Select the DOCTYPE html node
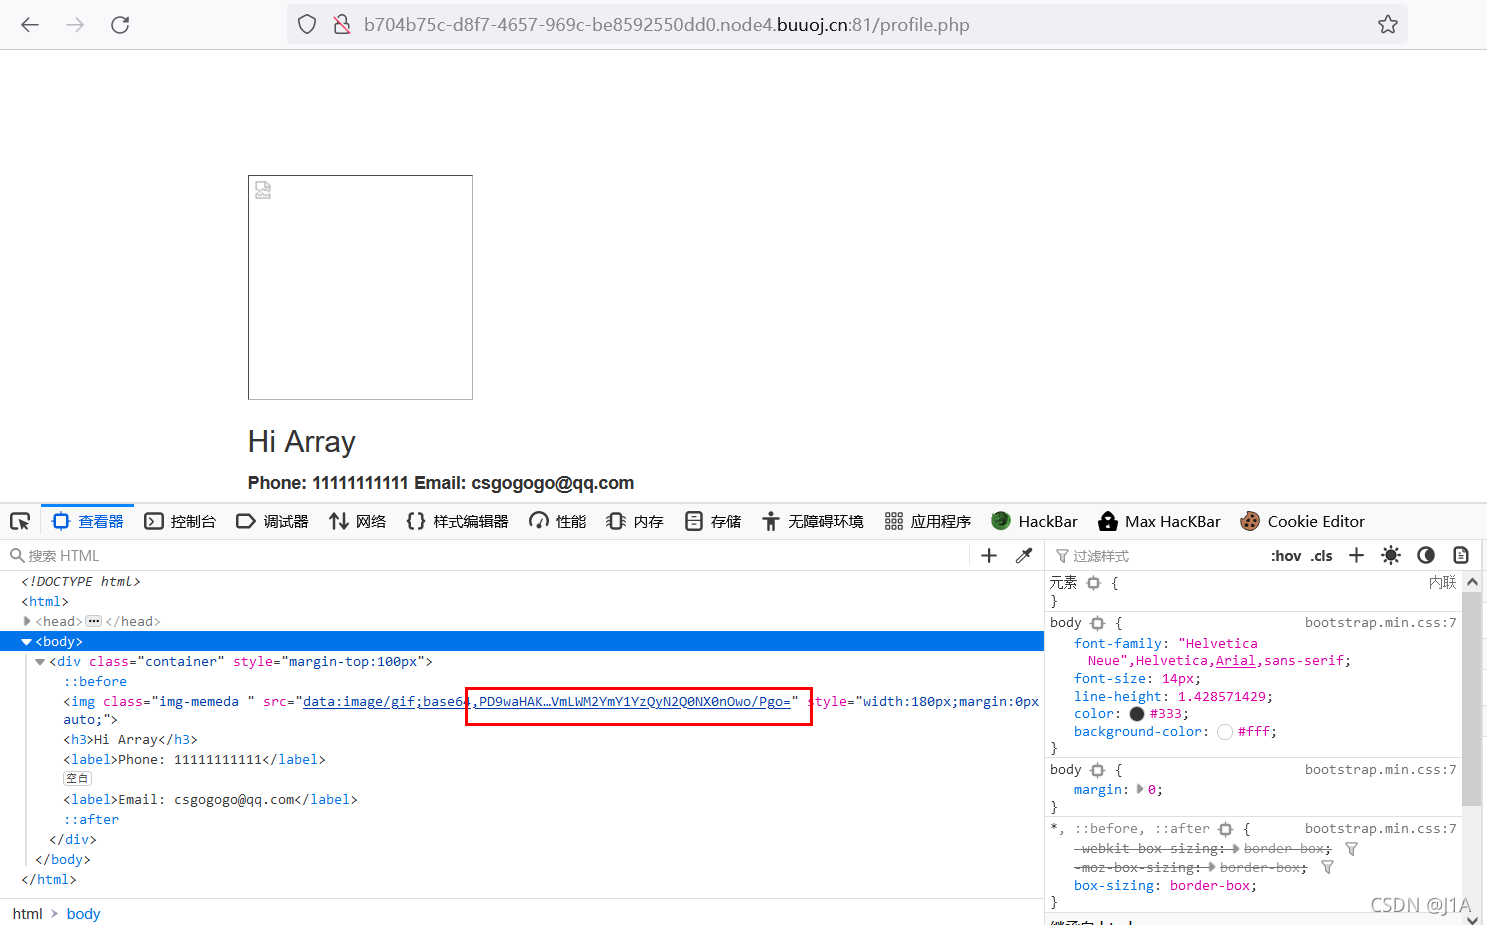The image size is (1487, 925). click(x=81, y=581)
